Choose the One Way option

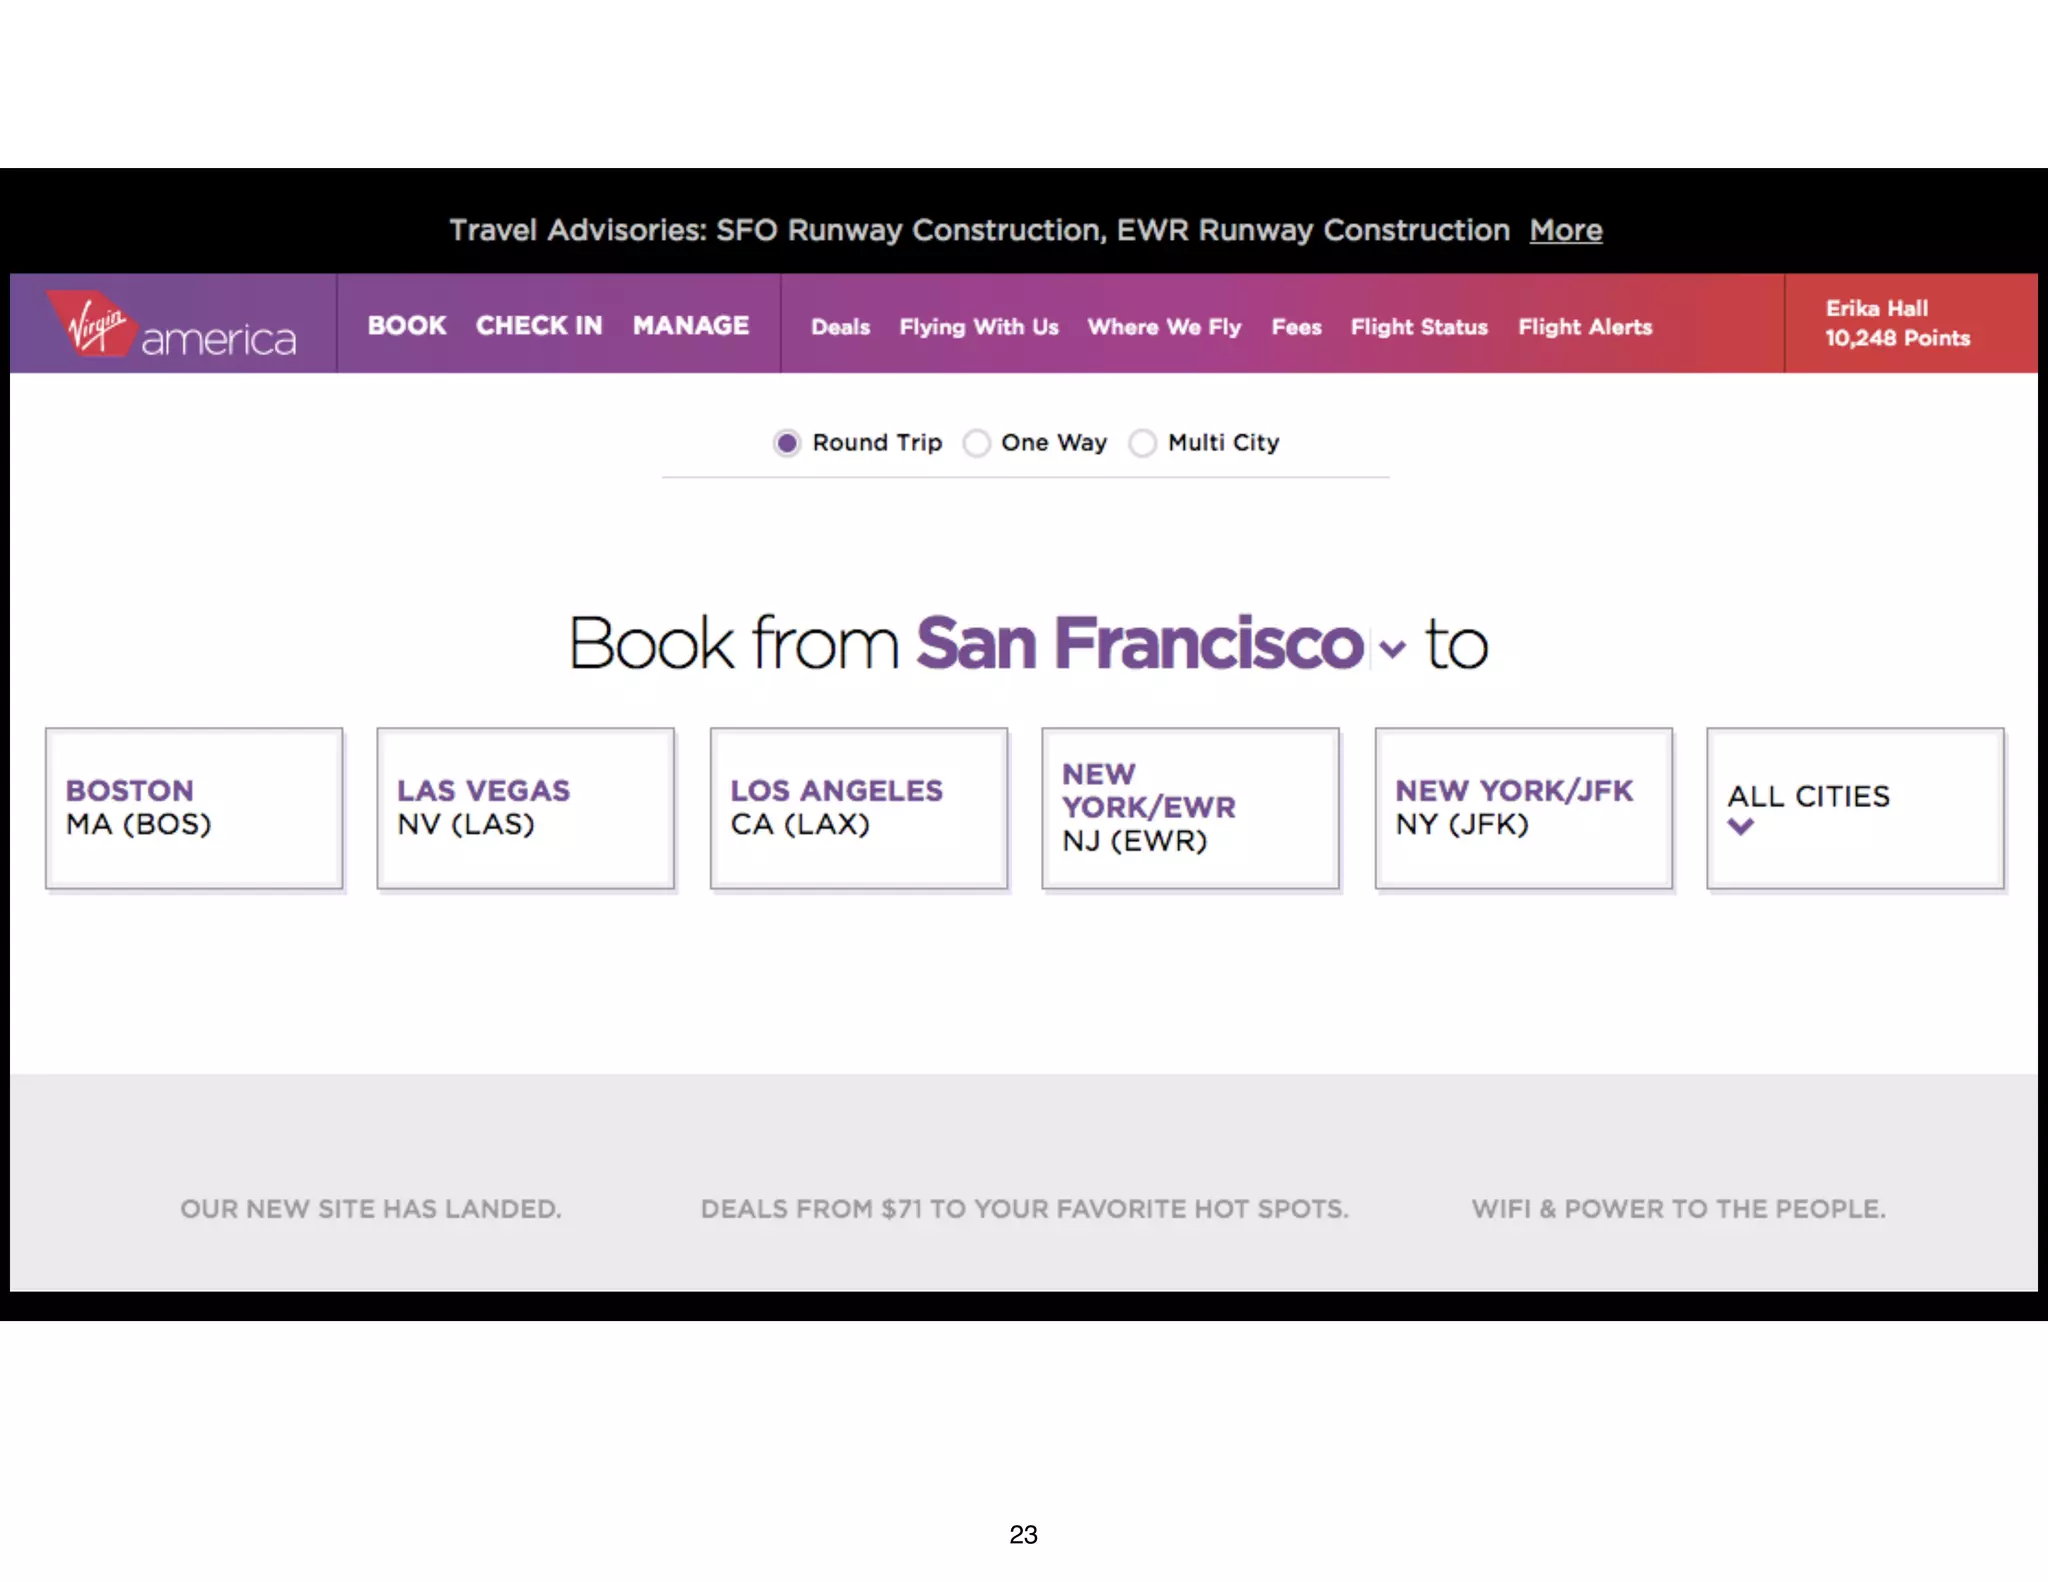(x=977, y=443)
